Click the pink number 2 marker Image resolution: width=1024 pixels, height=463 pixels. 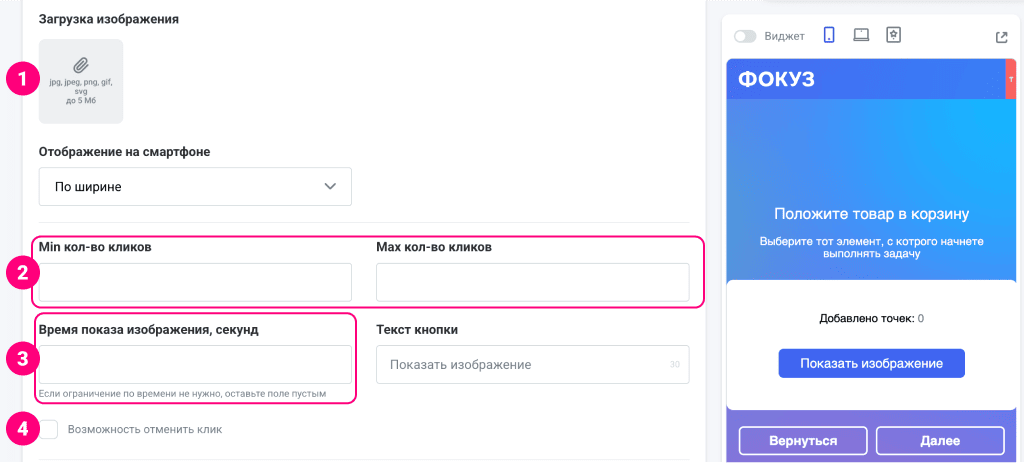(22, 272)
